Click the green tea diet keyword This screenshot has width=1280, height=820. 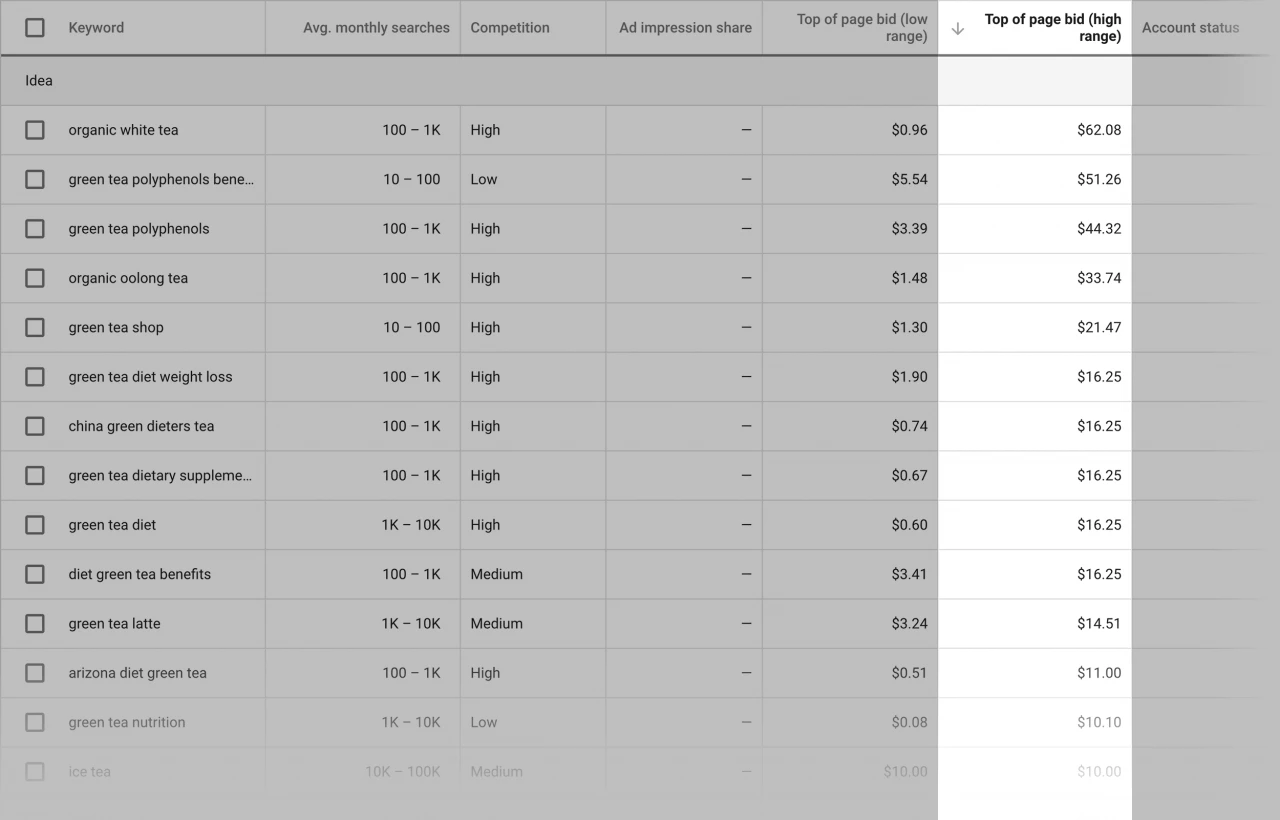coord(112,525)
